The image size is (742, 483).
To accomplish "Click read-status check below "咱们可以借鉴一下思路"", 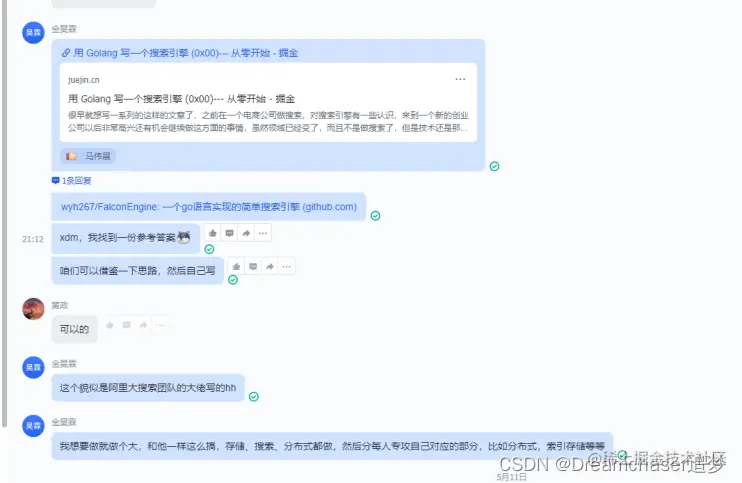I will (x=233, y=280).
